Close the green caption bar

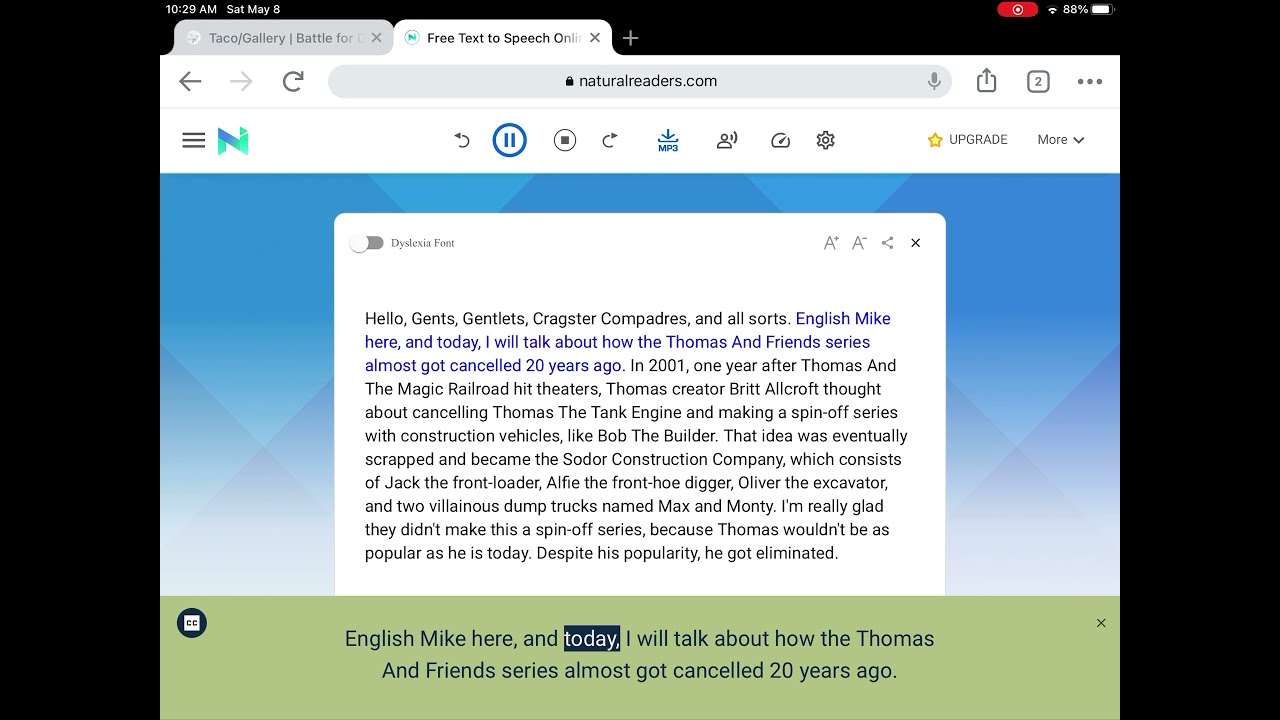[1101, 623]
